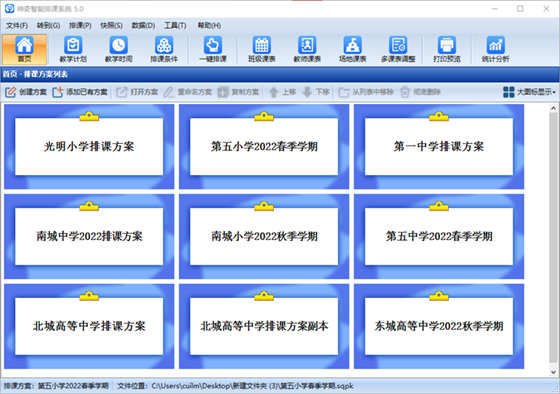Select 南城小学2022秋季学期 card
Image resolution: width=560 pixels, height=394 pixels.
click(264, 236)
